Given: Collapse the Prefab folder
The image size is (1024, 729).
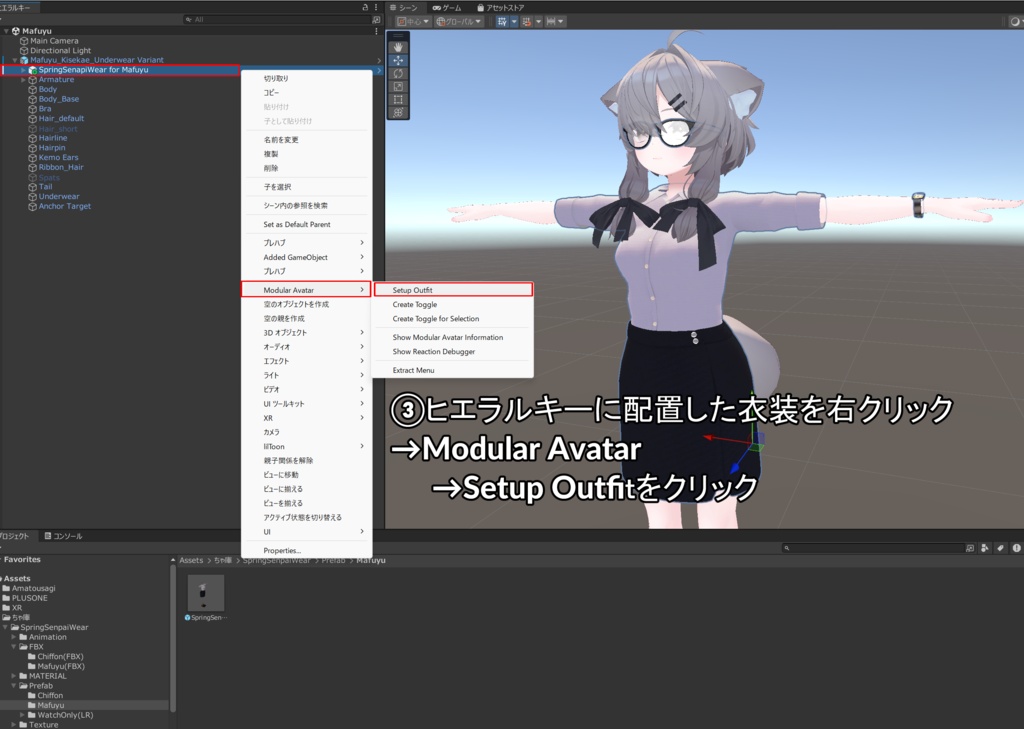Looking at the screenshot, I should point(14,686).
